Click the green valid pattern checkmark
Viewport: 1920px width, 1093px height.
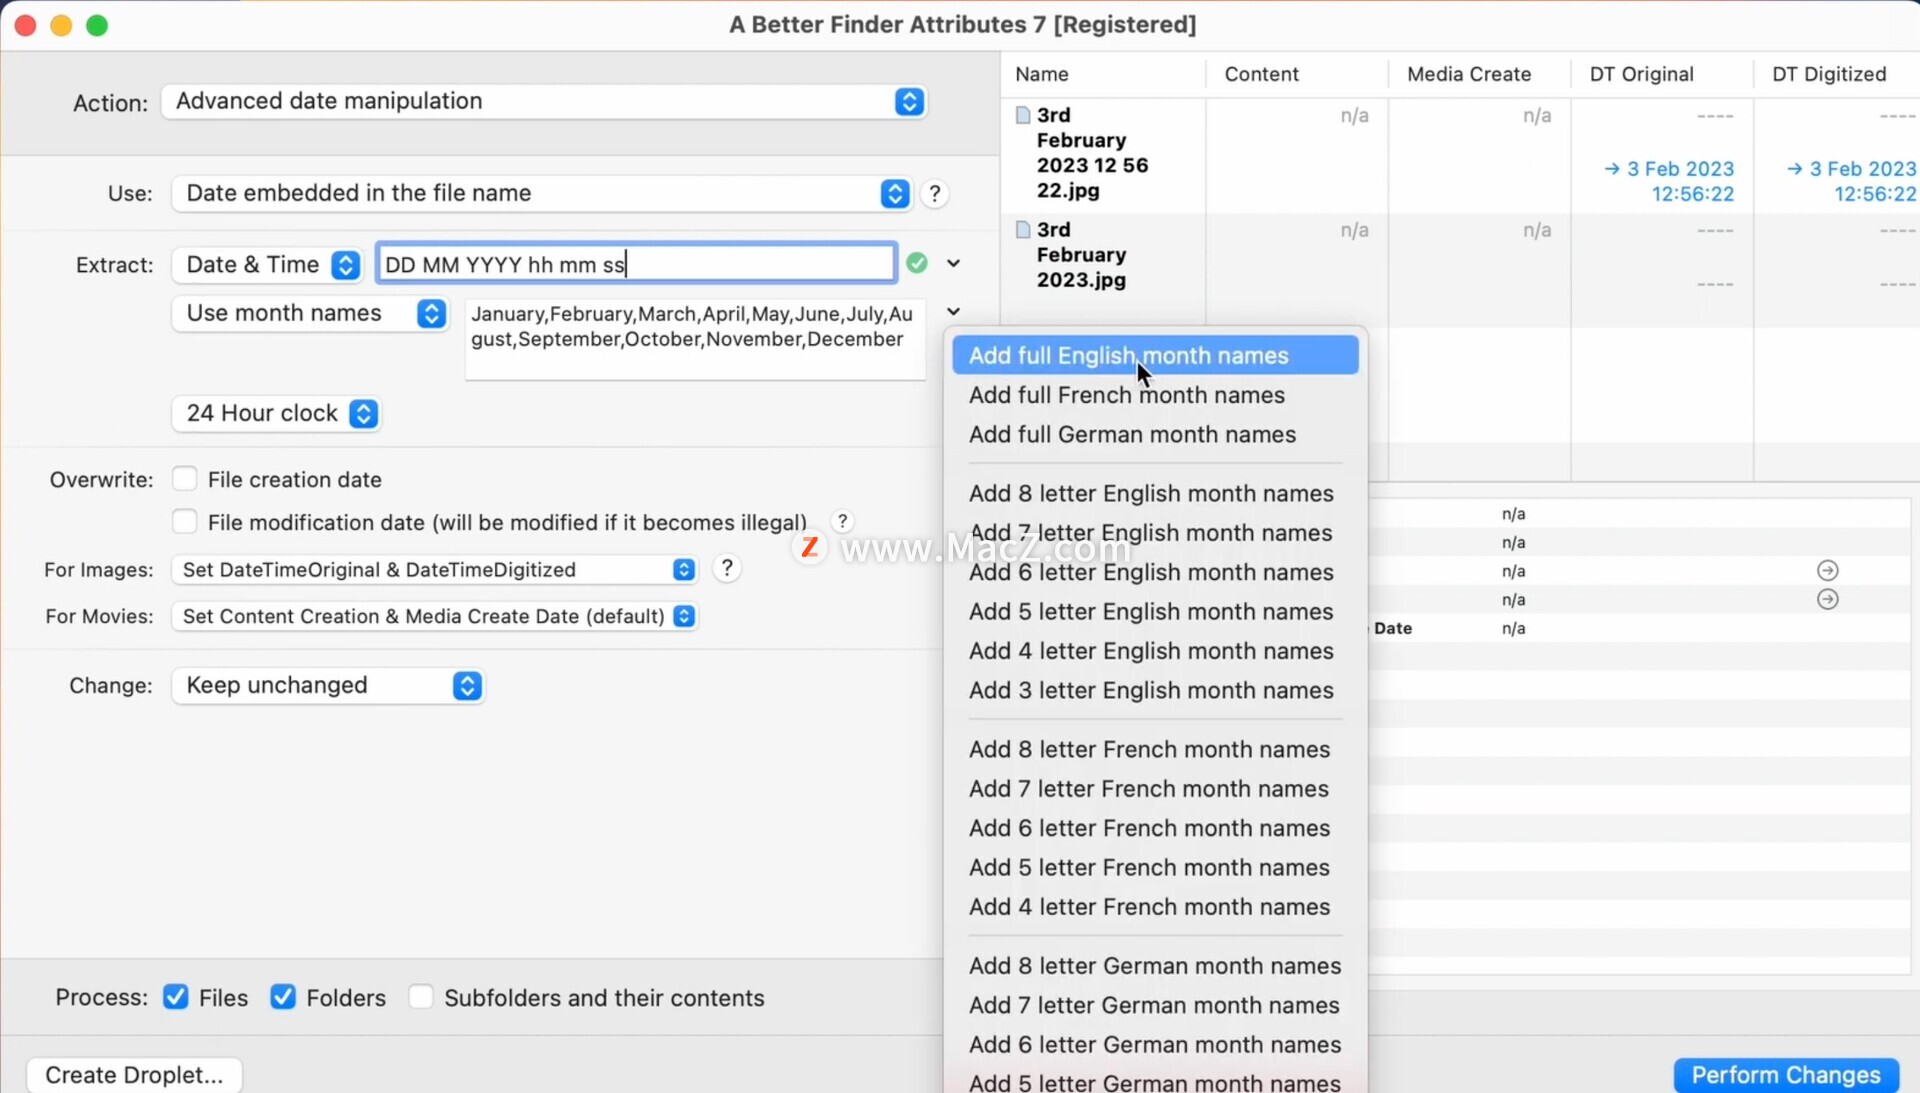pos(916,263)
